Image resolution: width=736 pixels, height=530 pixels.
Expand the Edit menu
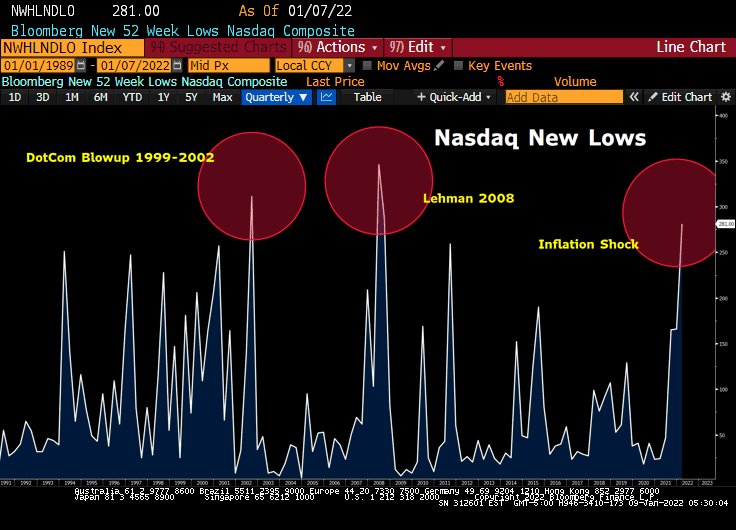tap(417, 47)
